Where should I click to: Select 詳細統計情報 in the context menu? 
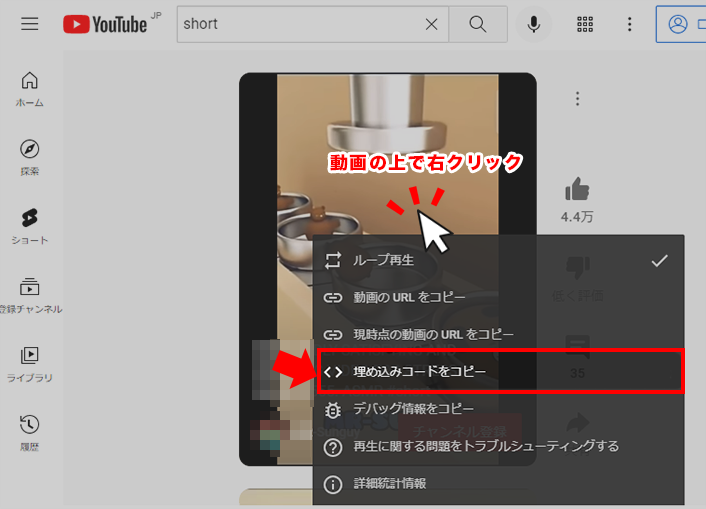pyautogui.click(x=498, y=484)
